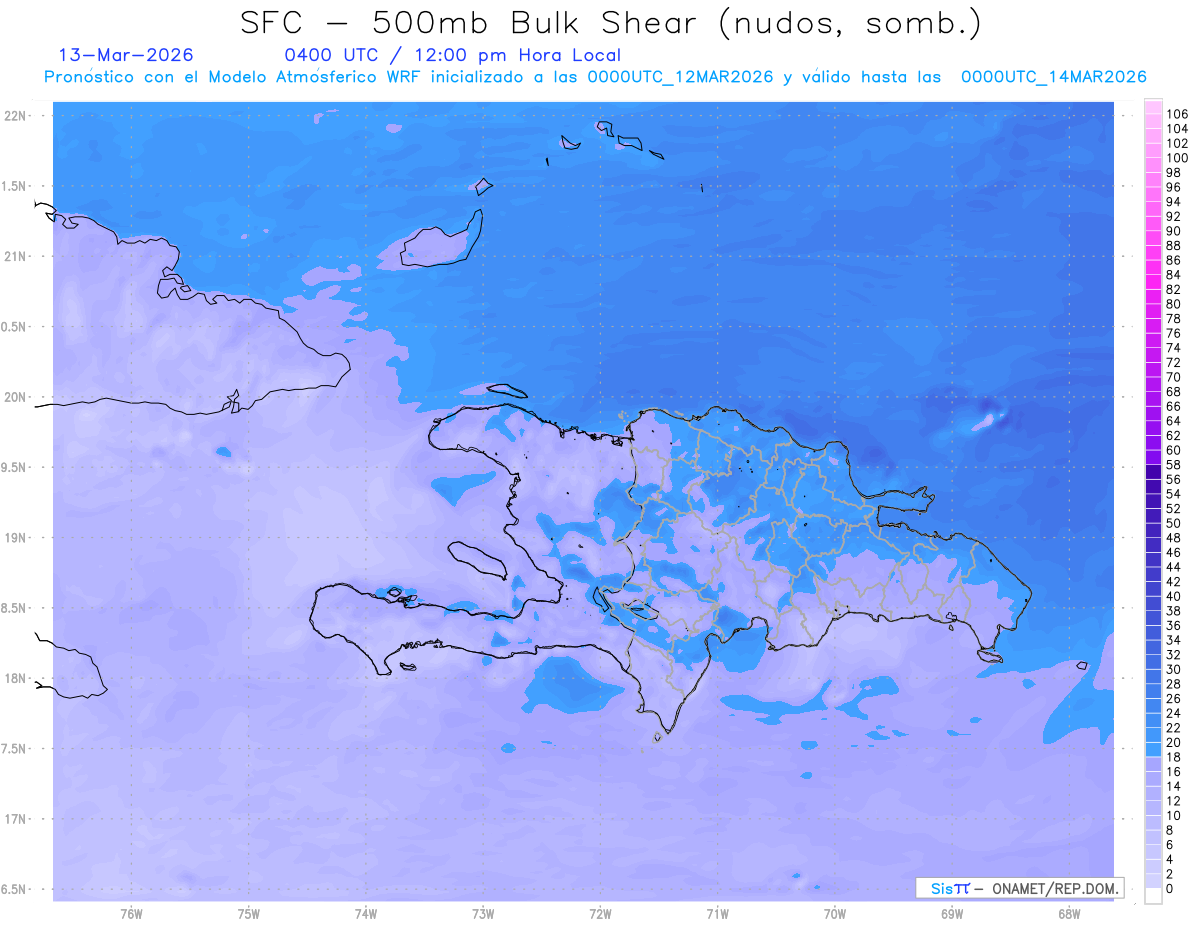
Task: Click the color scale value "0"
Action: coord(1170,889)
